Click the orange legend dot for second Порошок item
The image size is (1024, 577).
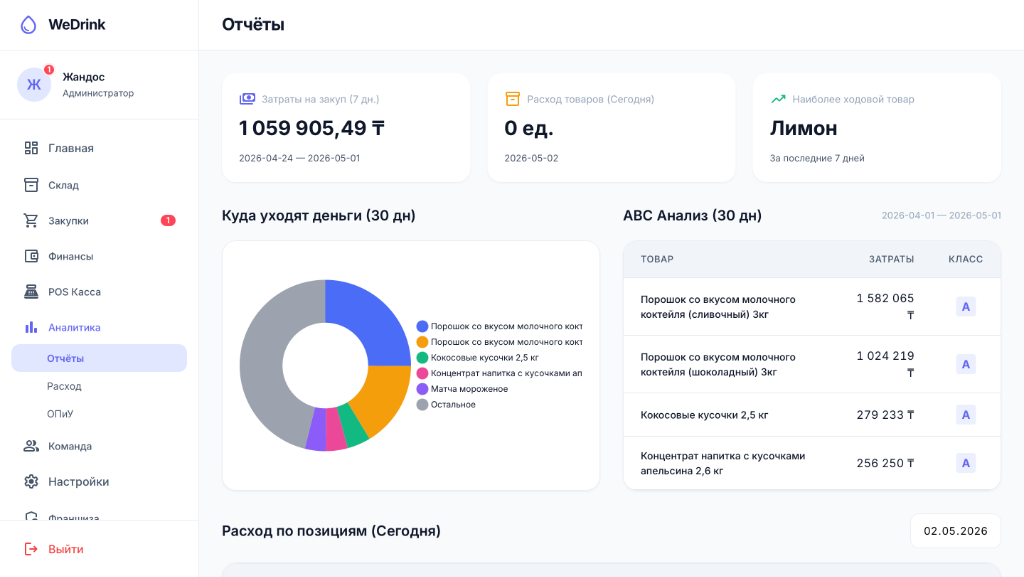coord(422,342)
